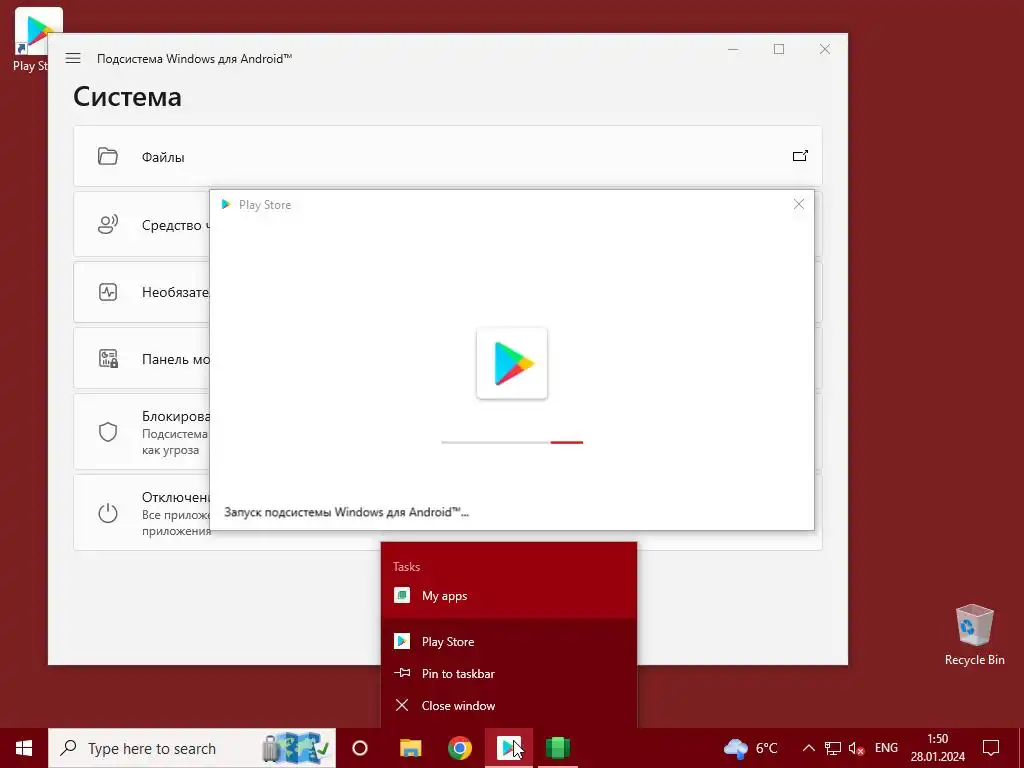Select Pin to taskbar option
1024x768 pixels.
509,673
